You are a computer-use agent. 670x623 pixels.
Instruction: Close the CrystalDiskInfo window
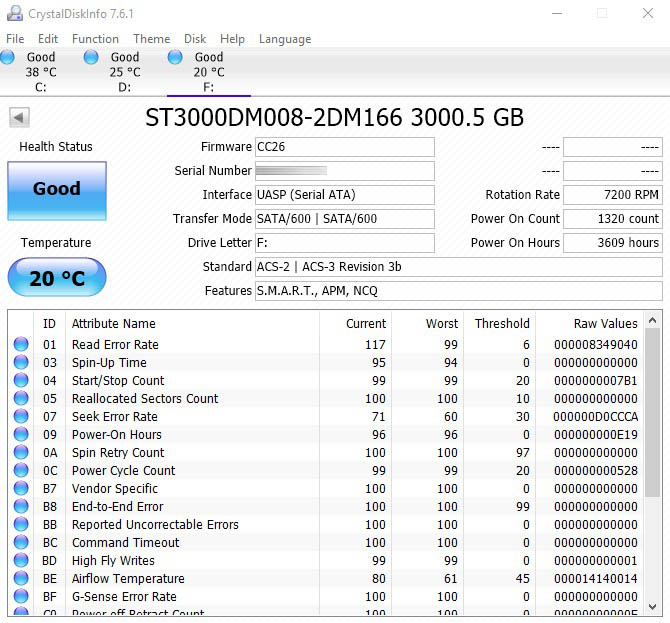(648, 14)
